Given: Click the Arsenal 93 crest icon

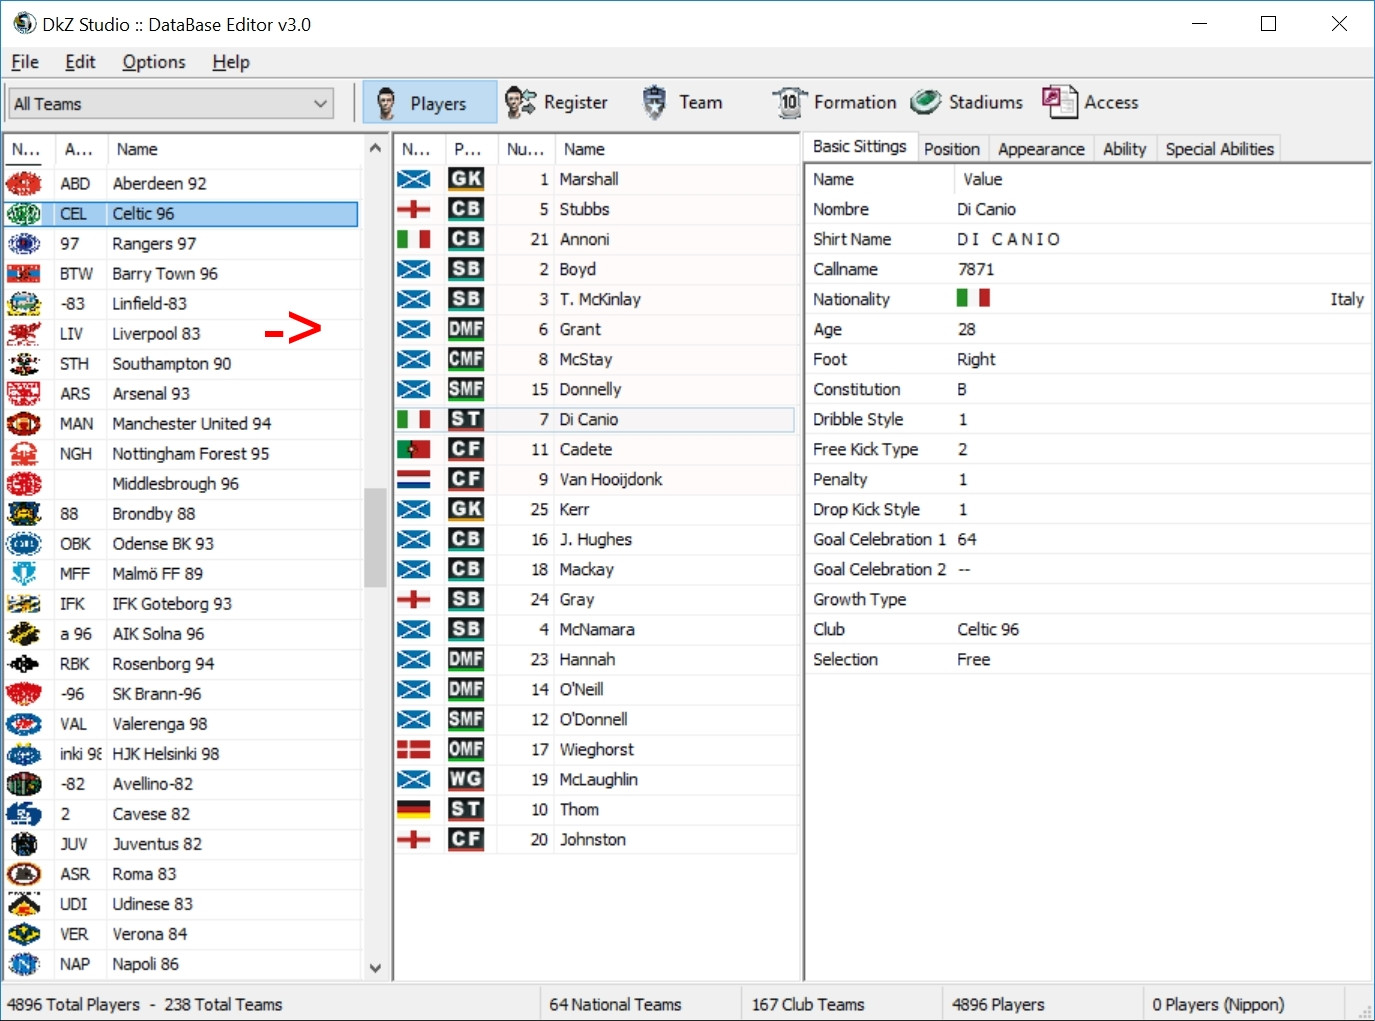Looking at the screenshot, I should coord(24,394).
